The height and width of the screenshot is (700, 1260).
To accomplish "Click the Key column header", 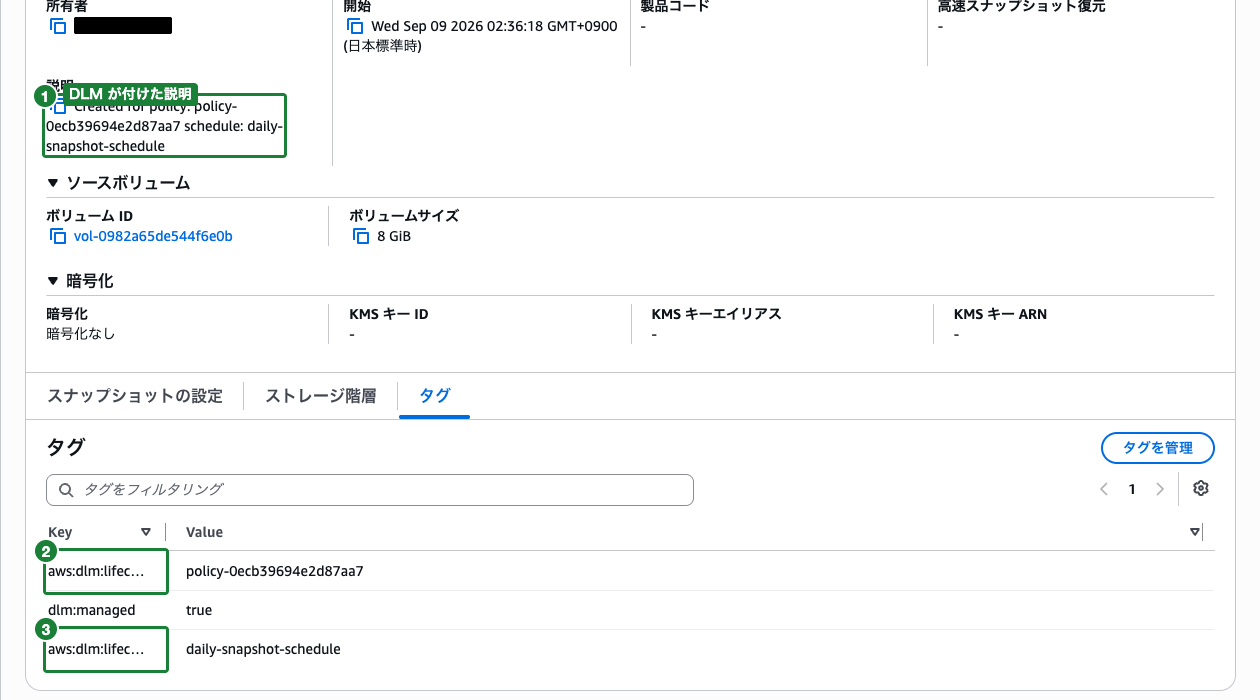I will [60, 532].
